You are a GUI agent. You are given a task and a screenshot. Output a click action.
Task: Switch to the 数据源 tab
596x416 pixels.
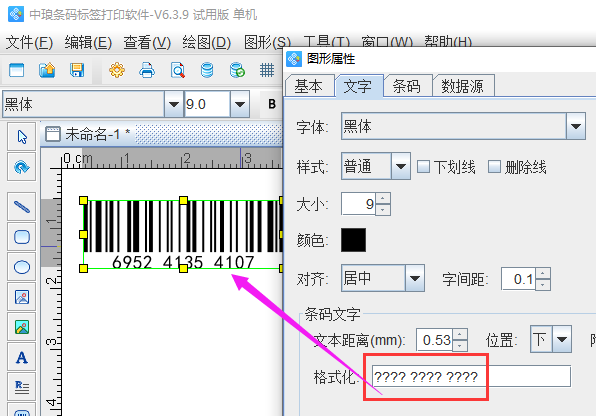[463, 86]
